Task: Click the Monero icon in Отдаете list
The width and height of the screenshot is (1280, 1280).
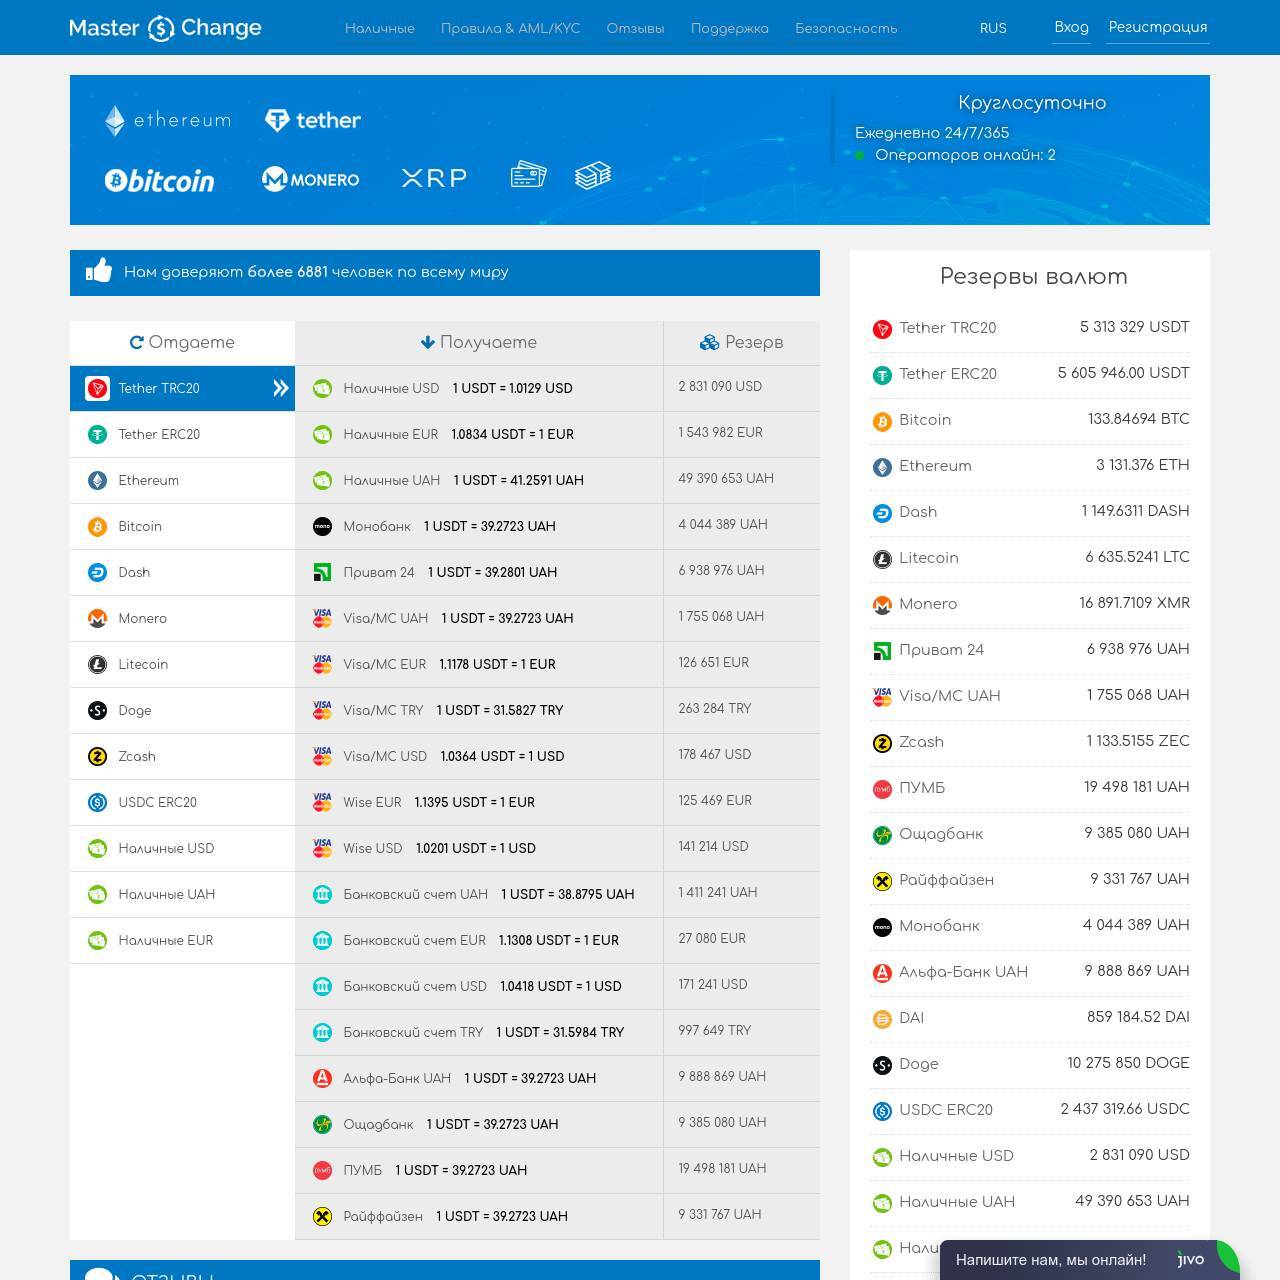Action: 97,618
